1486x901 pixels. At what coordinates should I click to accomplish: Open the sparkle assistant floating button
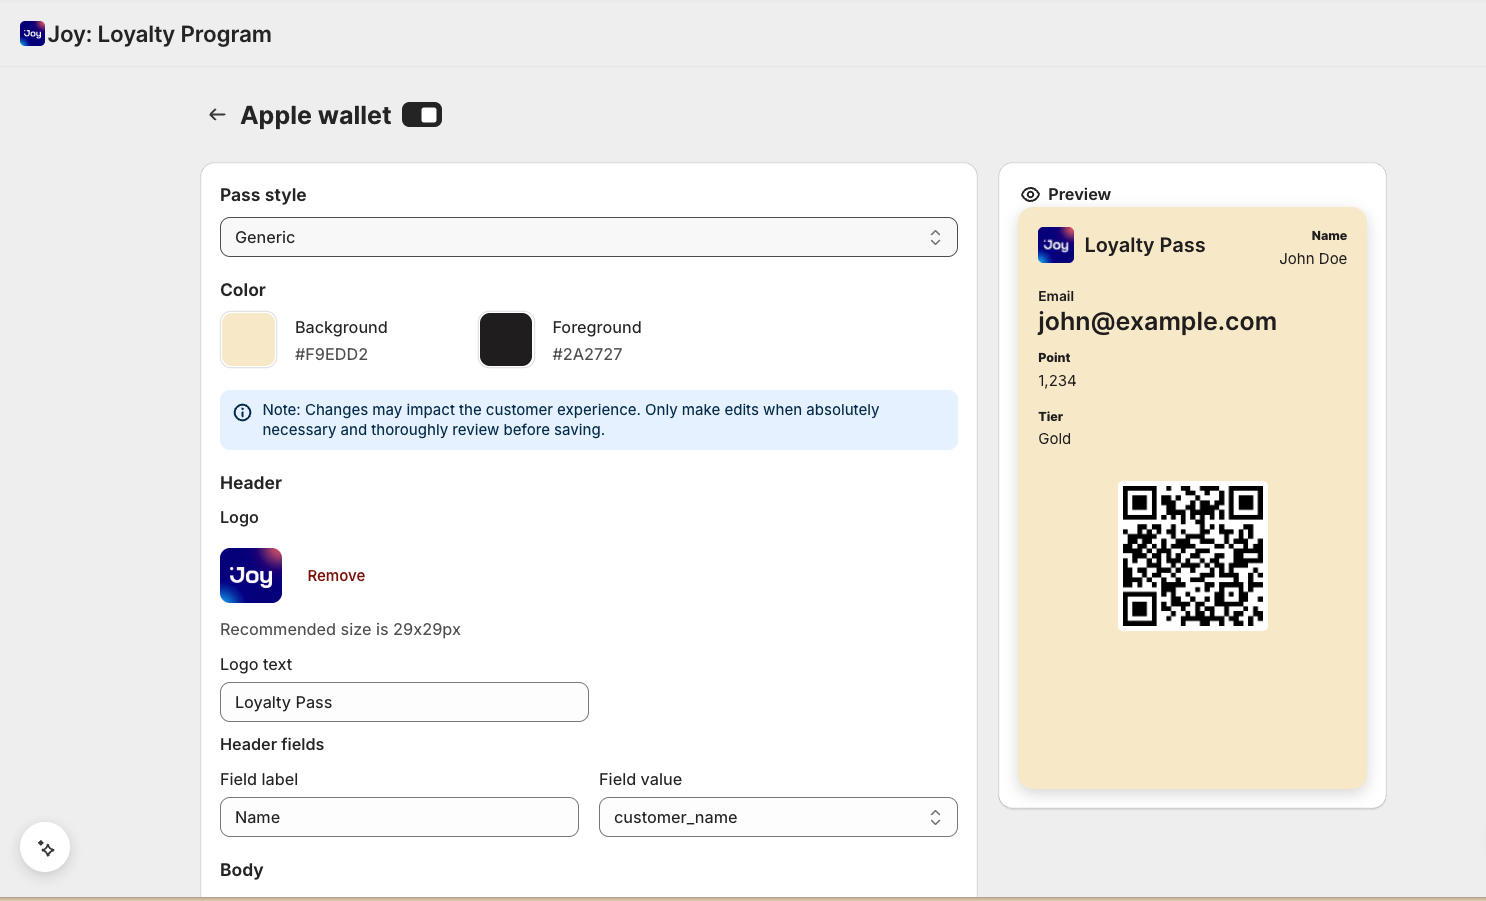[x=45, y=848]
